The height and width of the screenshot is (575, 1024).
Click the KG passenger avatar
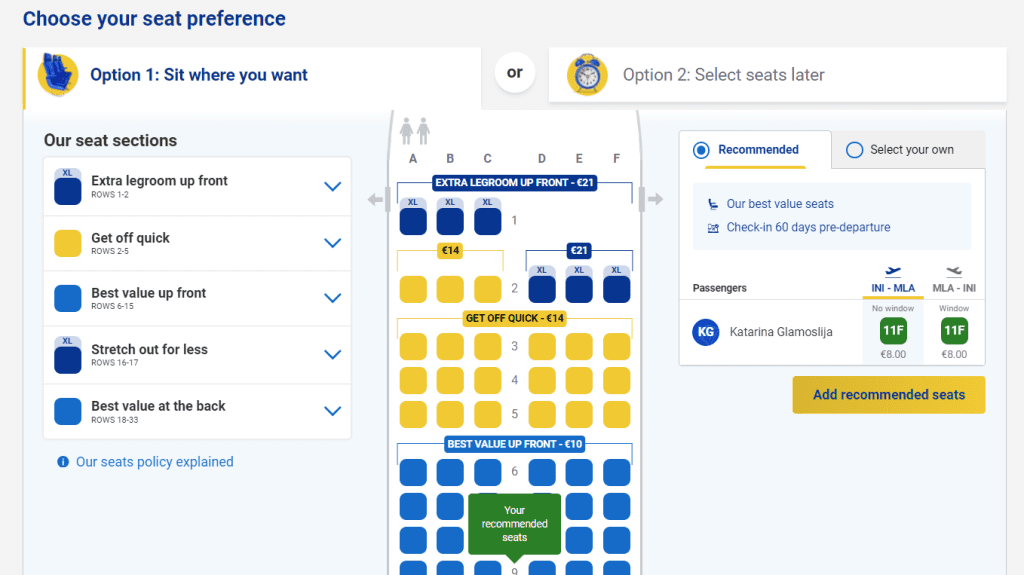705,332
